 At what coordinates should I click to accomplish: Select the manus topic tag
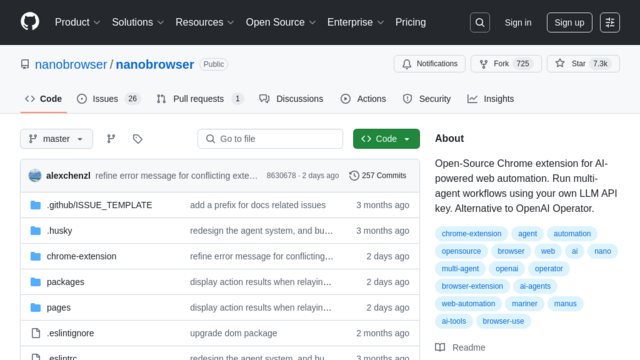[565, 304]
